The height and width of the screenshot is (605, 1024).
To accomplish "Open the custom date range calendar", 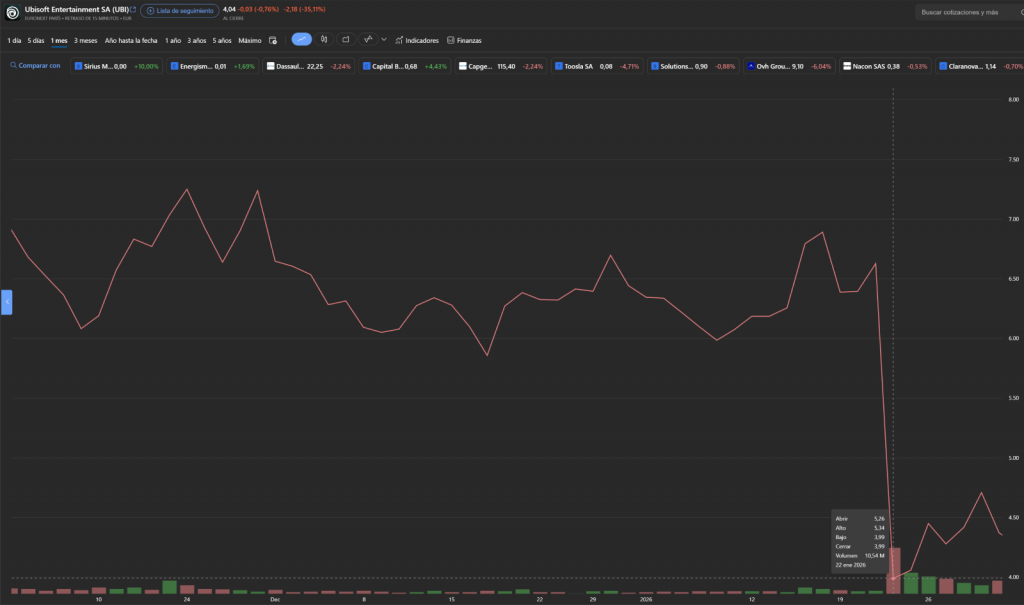I will [273, 40].
